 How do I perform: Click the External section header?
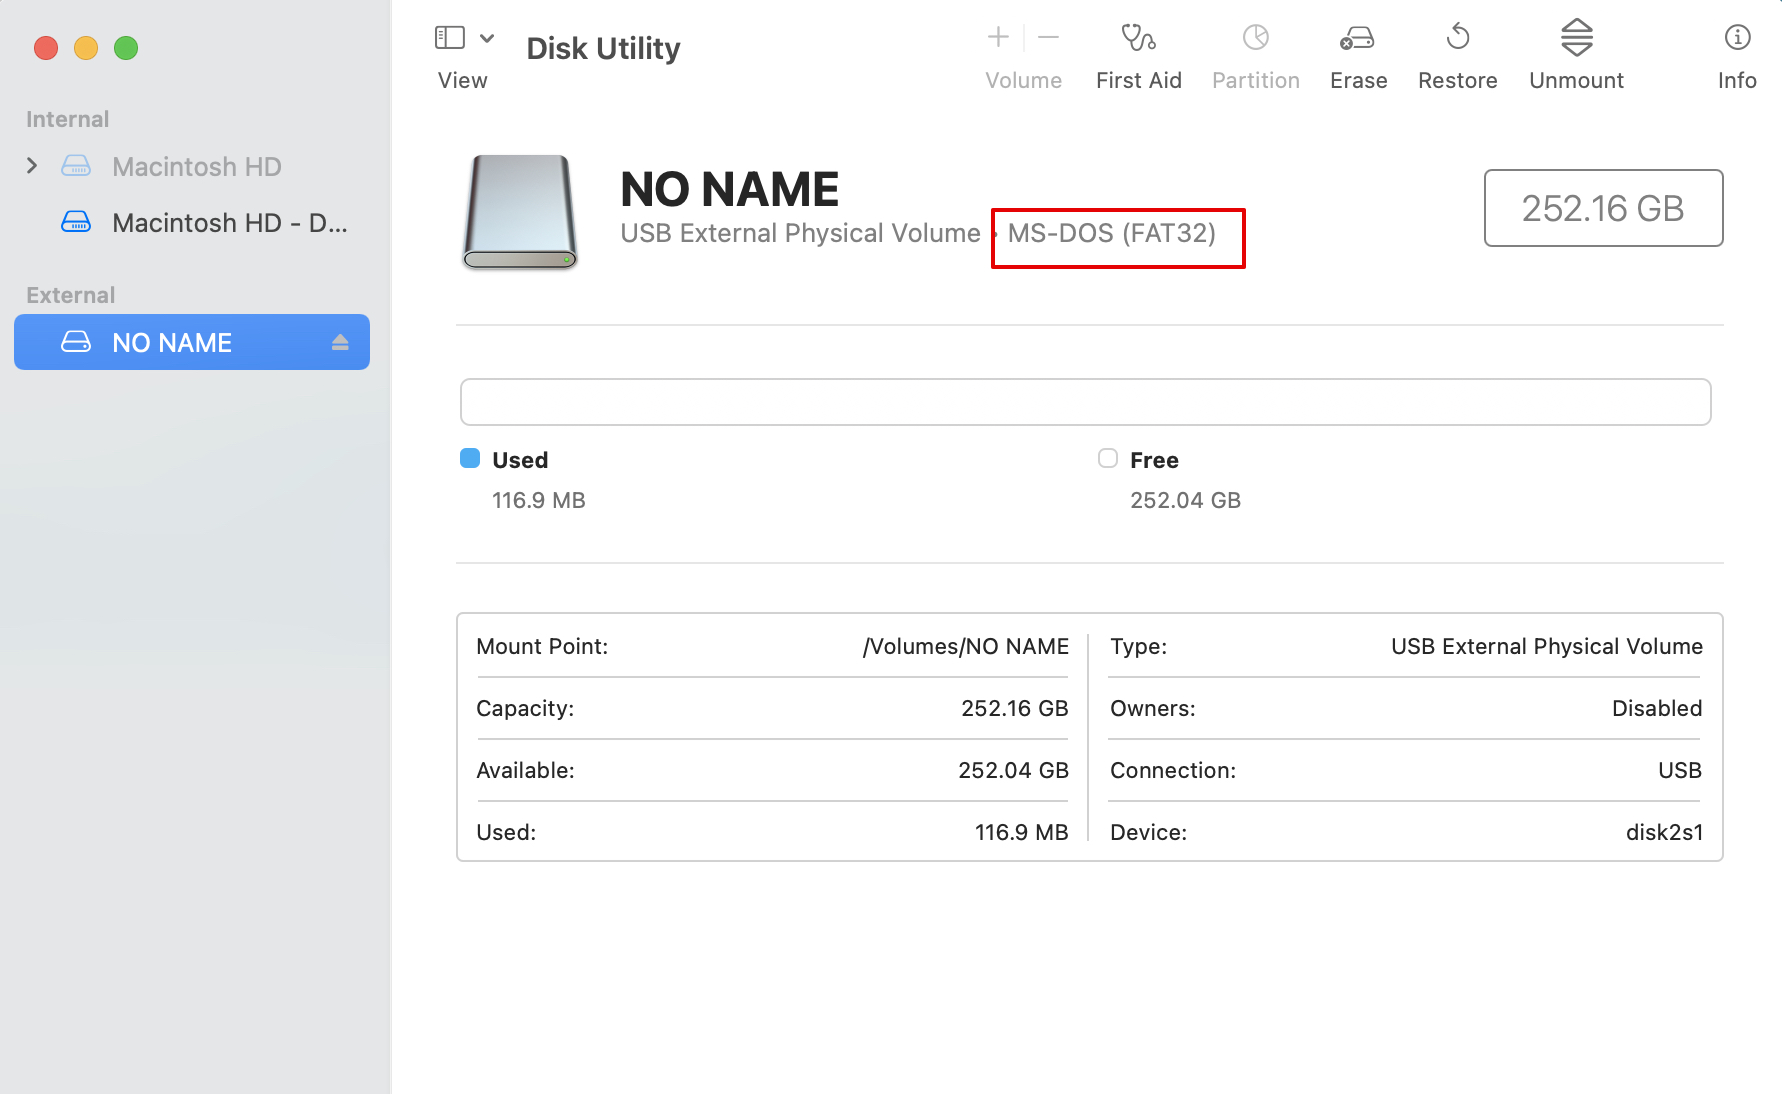click(x=70, y=295)
